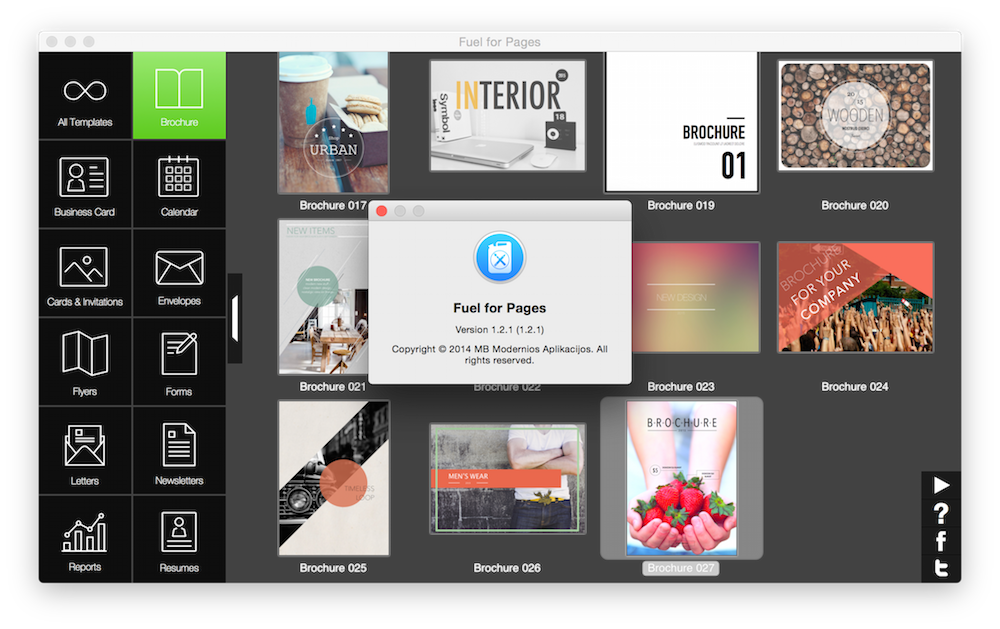Click the Fuel for Pages app icon
This screenshot has width=1000, height=629.
tap(500, 258)
